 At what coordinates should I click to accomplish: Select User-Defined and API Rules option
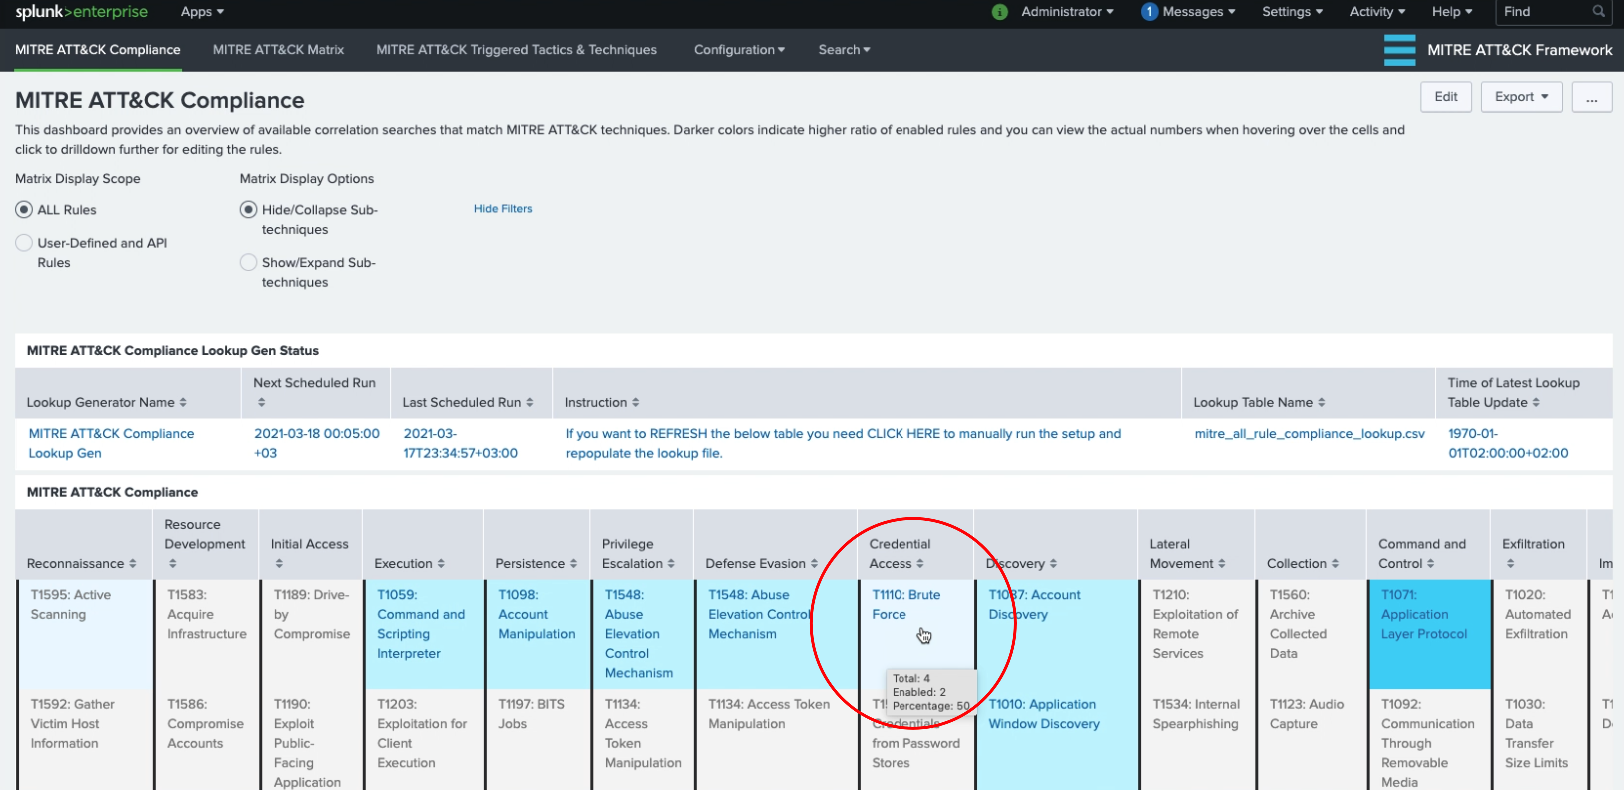click(x=24, y=243)
